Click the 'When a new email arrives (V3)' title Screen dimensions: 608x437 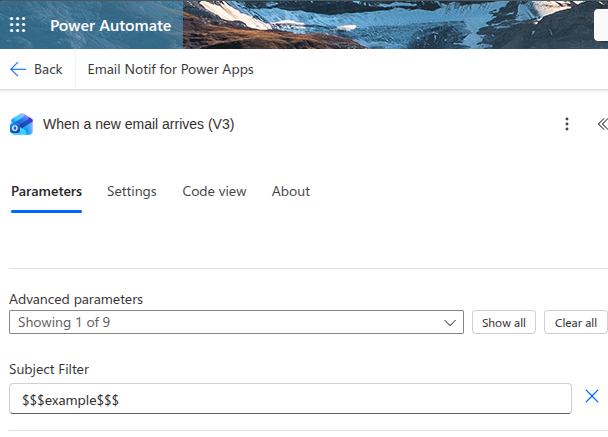tap(138, 124)
